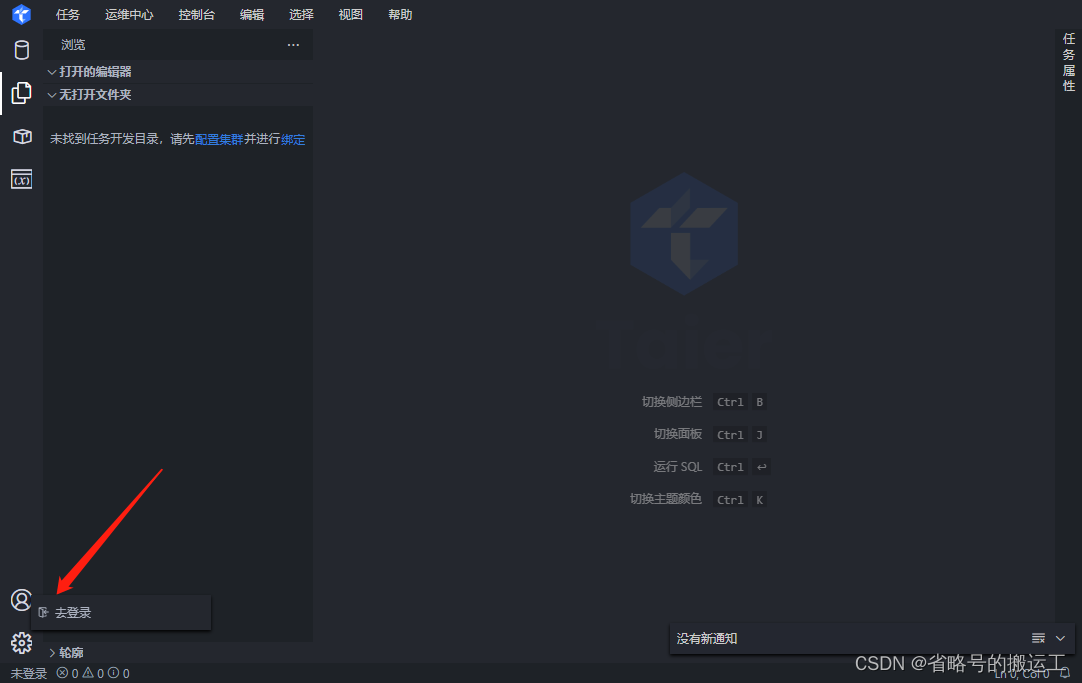The width and height of the screenshot is (1082, 683).
Task: Open the 视图 menu
Action: point(351,14)
